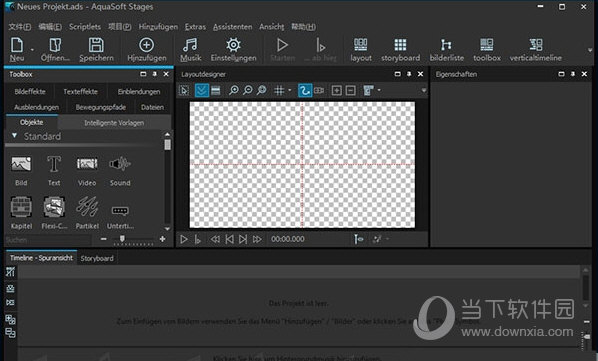Jump to next item in preview controls
This screenshot has height=361, width=598.
pos(243,239)
